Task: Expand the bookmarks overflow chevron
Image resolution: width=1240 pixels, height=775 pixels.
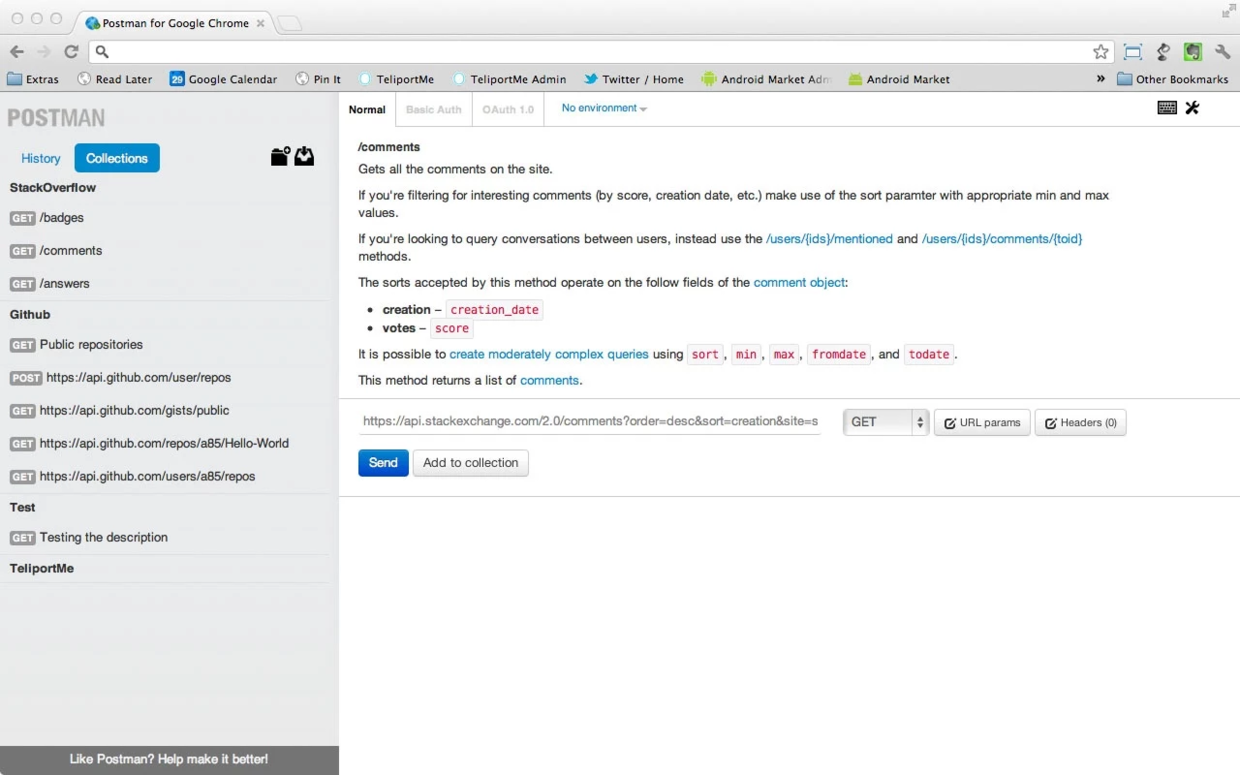Action: coord(1101,79)
